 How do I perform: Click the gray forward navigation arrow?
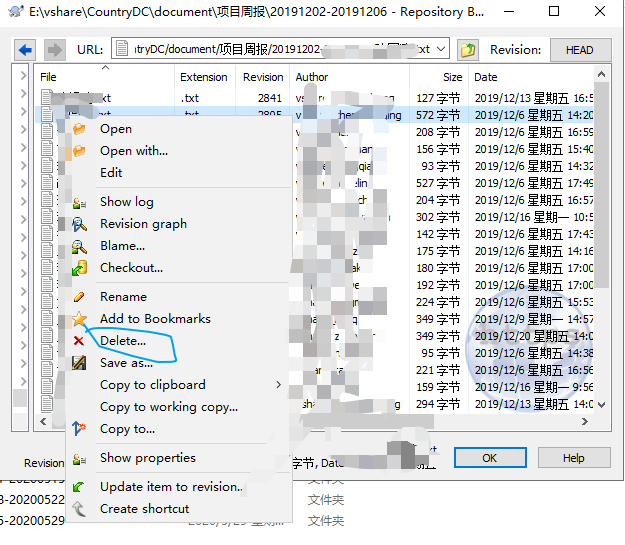[x=54, y=50]
